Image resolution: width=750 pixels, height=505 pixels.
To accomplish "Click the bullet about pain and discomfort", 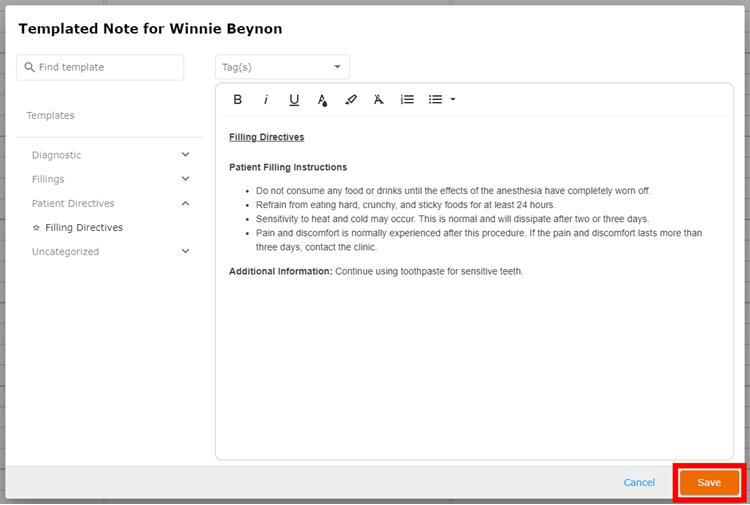I will click(479, 240).
